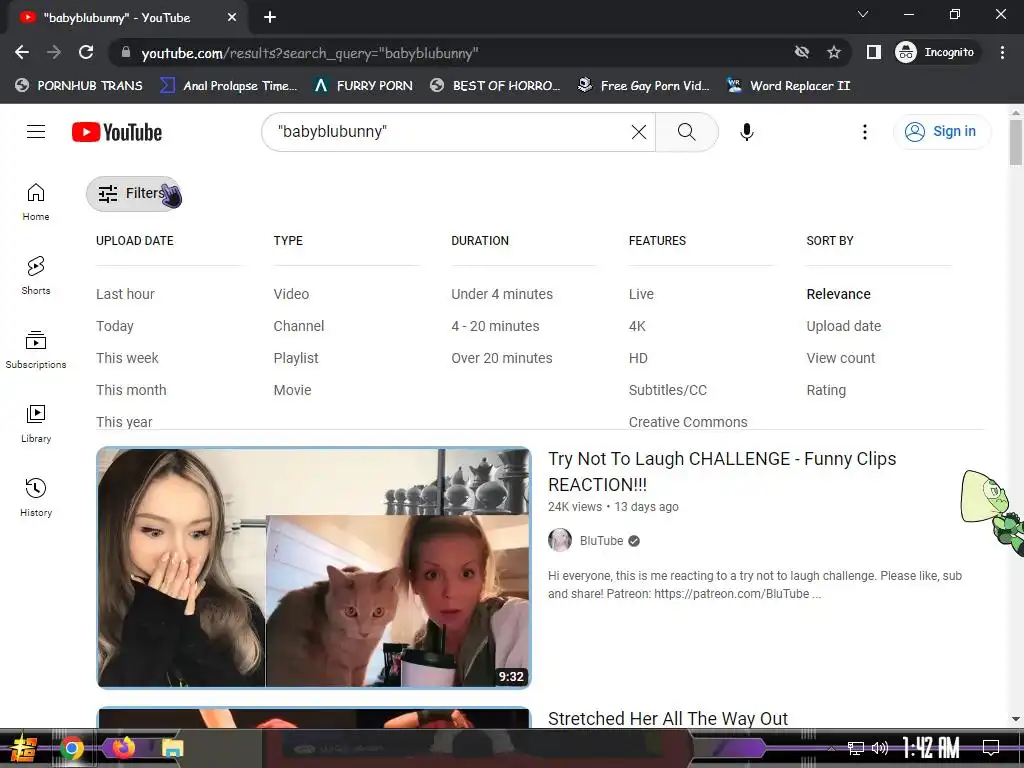Open the BluTube channel link

click(601, 541)
